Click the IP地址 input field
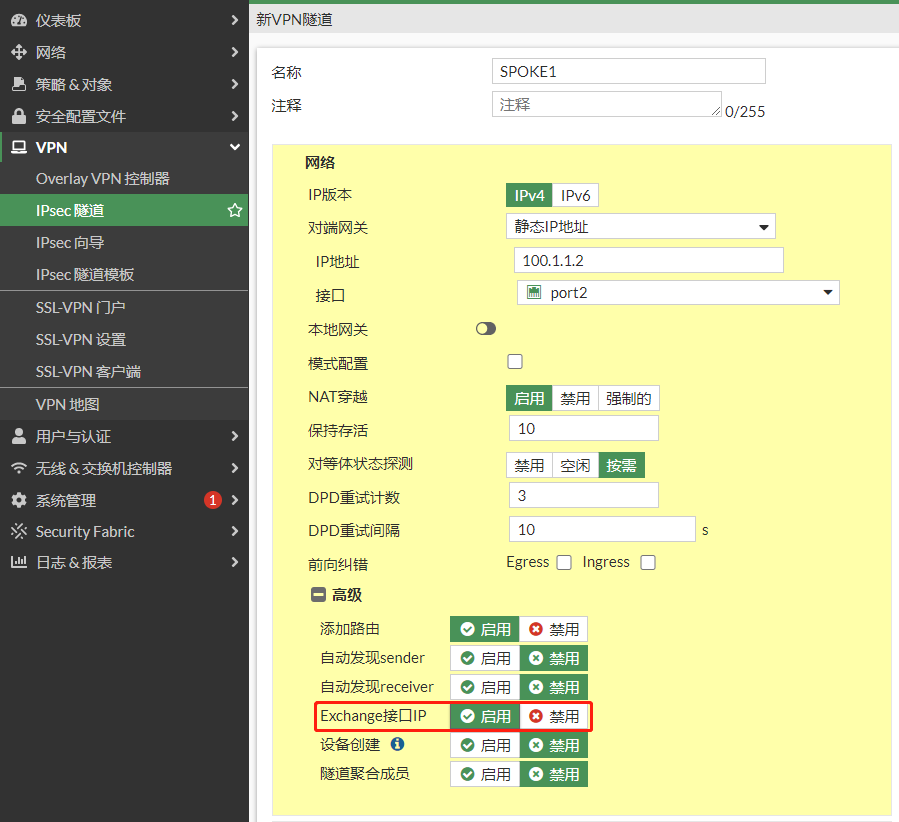The height and width of the screenshot is (822, 899). click(647, 261)
